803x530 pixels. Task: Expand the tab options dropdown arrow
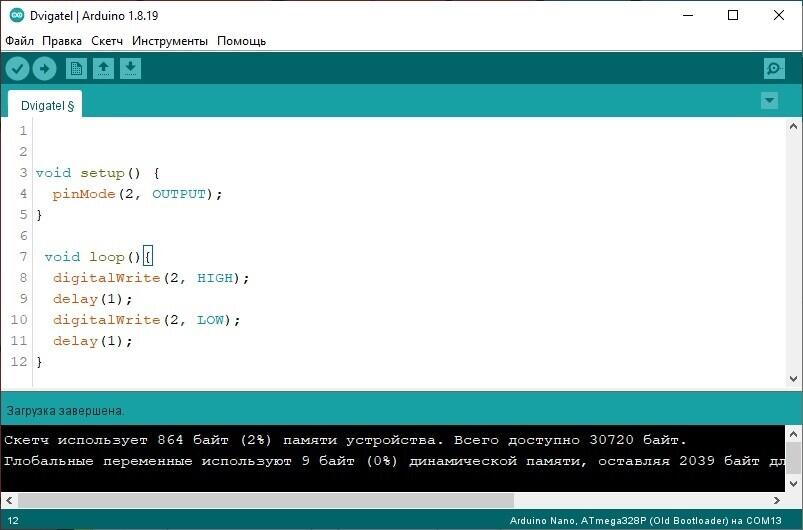point(769,100)
